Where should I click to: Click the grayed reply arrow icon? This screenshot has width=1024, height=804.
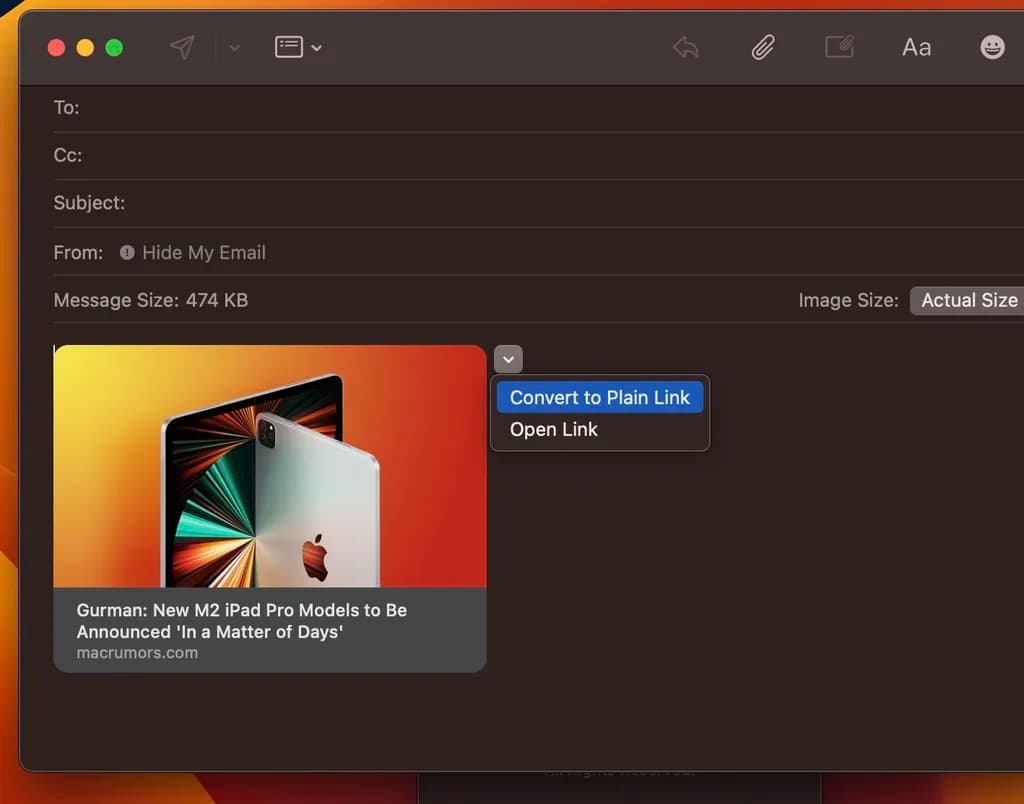coord(685,47)
